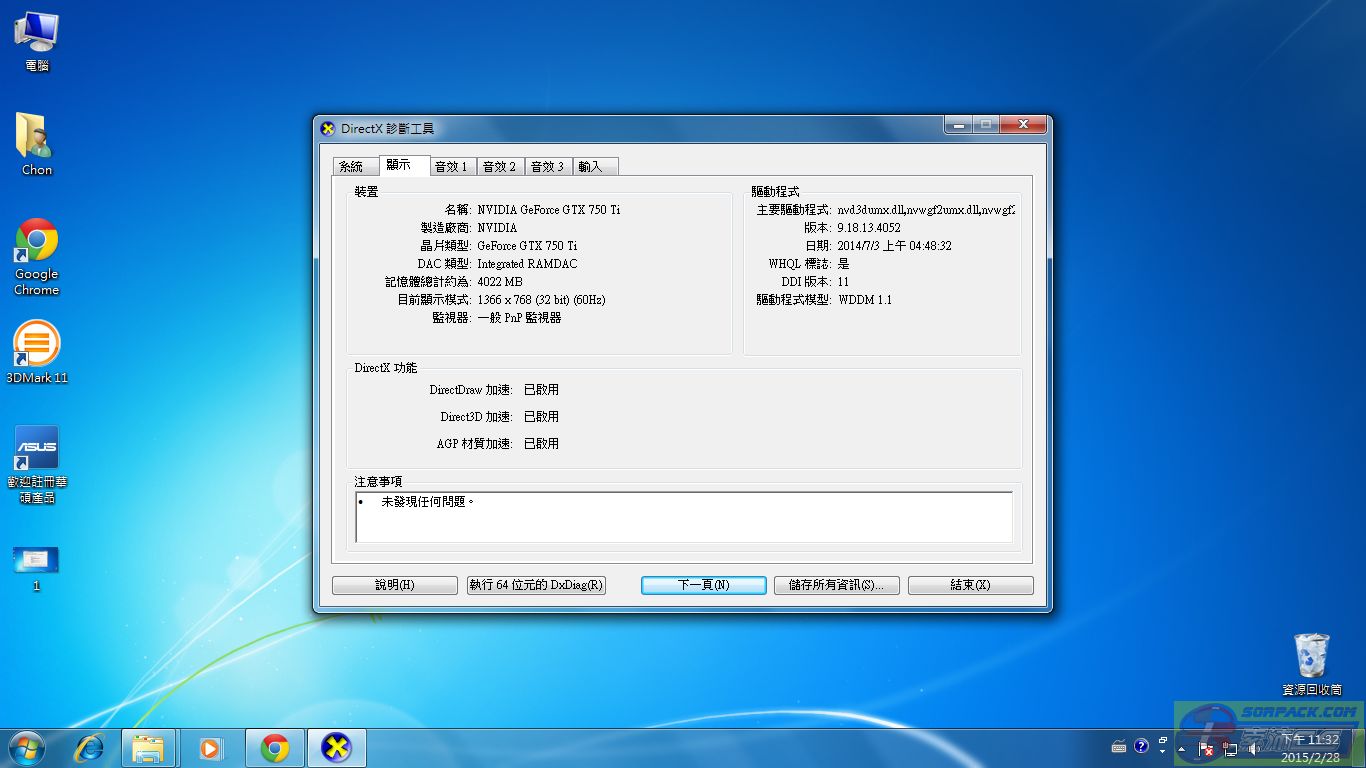The width and height of the screenshot is (1366, 768).
Task: Click the DirectX diagnostic taskbar icon
Action: coord(336,747)
